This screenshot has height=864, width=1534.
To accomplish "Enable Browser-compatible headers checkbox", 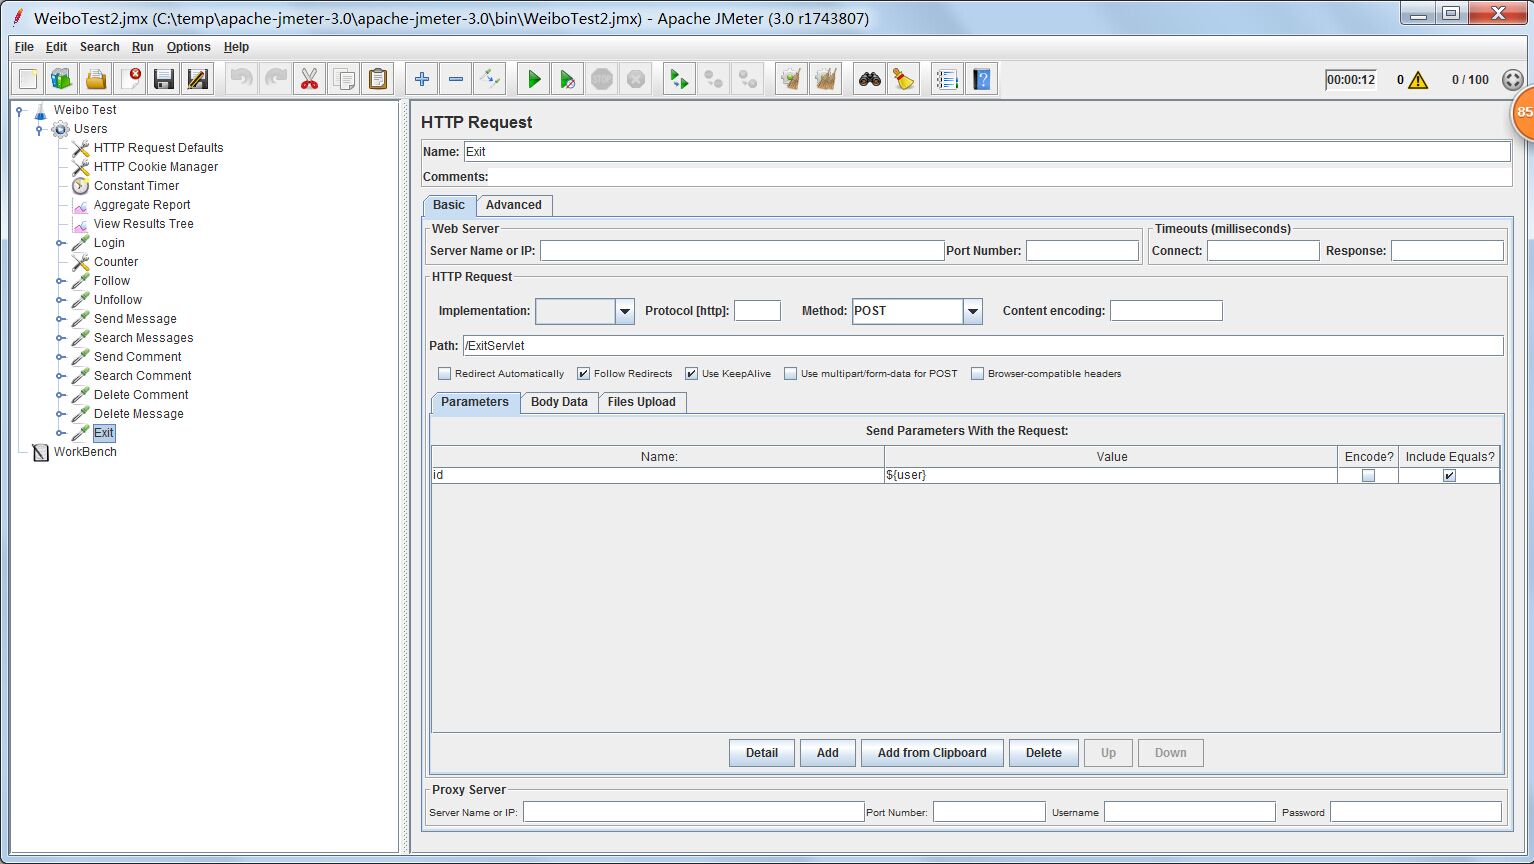I will (978, 374).
